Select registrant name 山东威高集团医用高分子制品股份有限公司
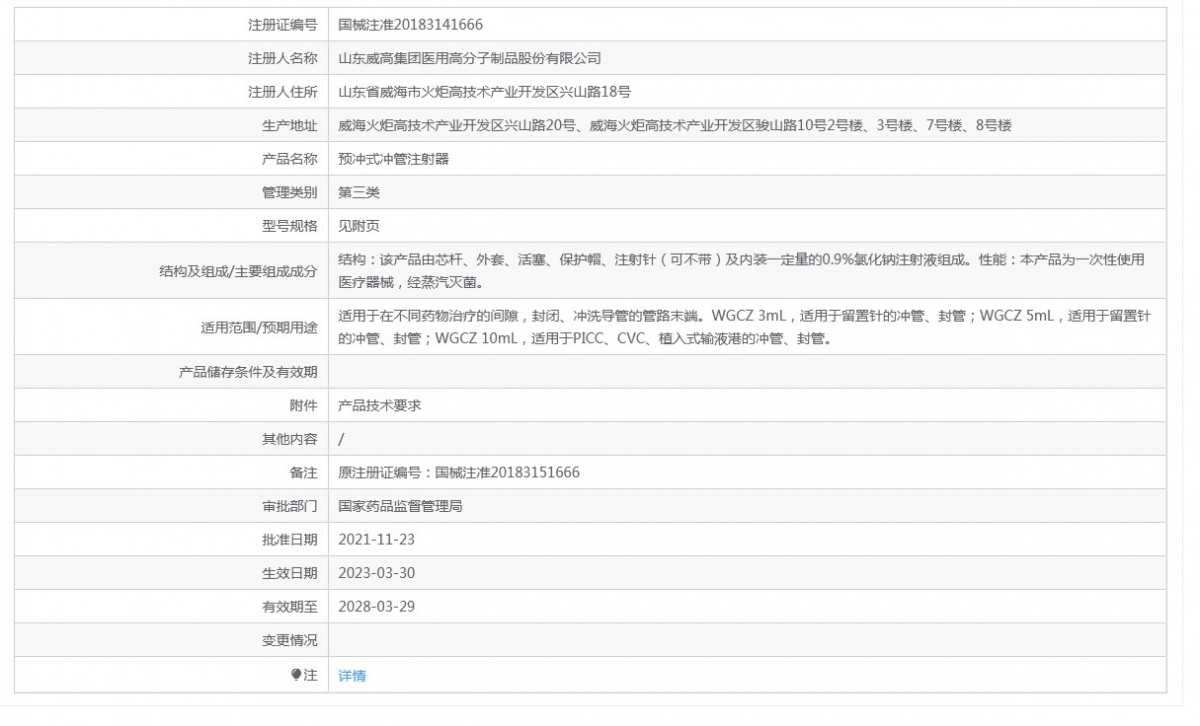This screenshot has height=726, width=1200. pos(470,58)
